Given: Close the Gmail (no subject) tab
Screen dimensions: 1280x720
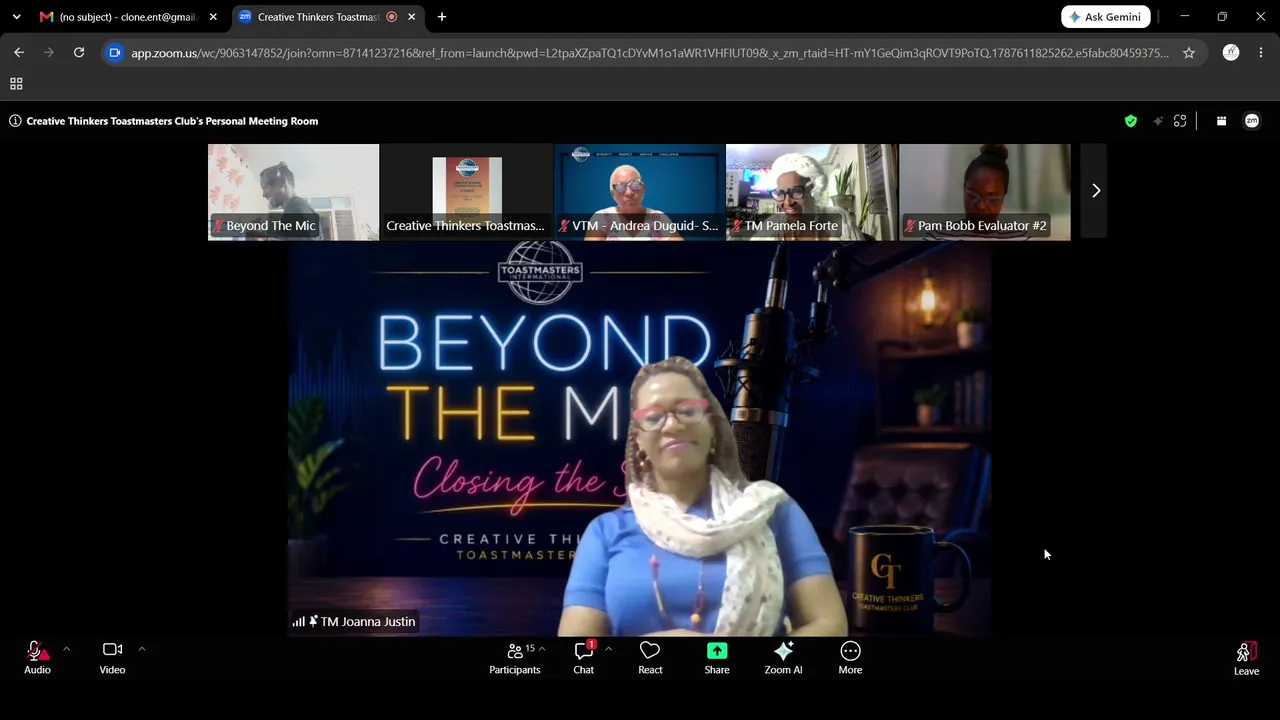Looking at the screenshot, I should pyautogui.click(x=213, y=17).
